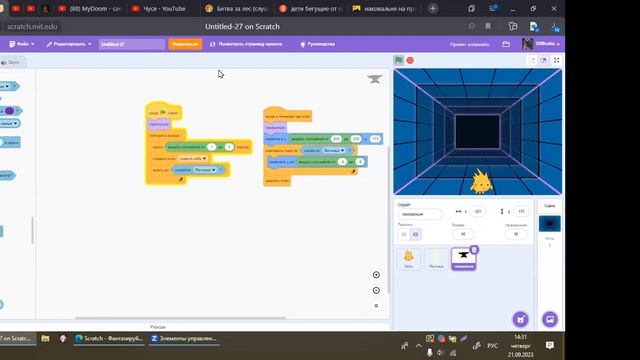The image size is (640, 360).
Task: Switch to small stage layout
Action: pos(532,60)
